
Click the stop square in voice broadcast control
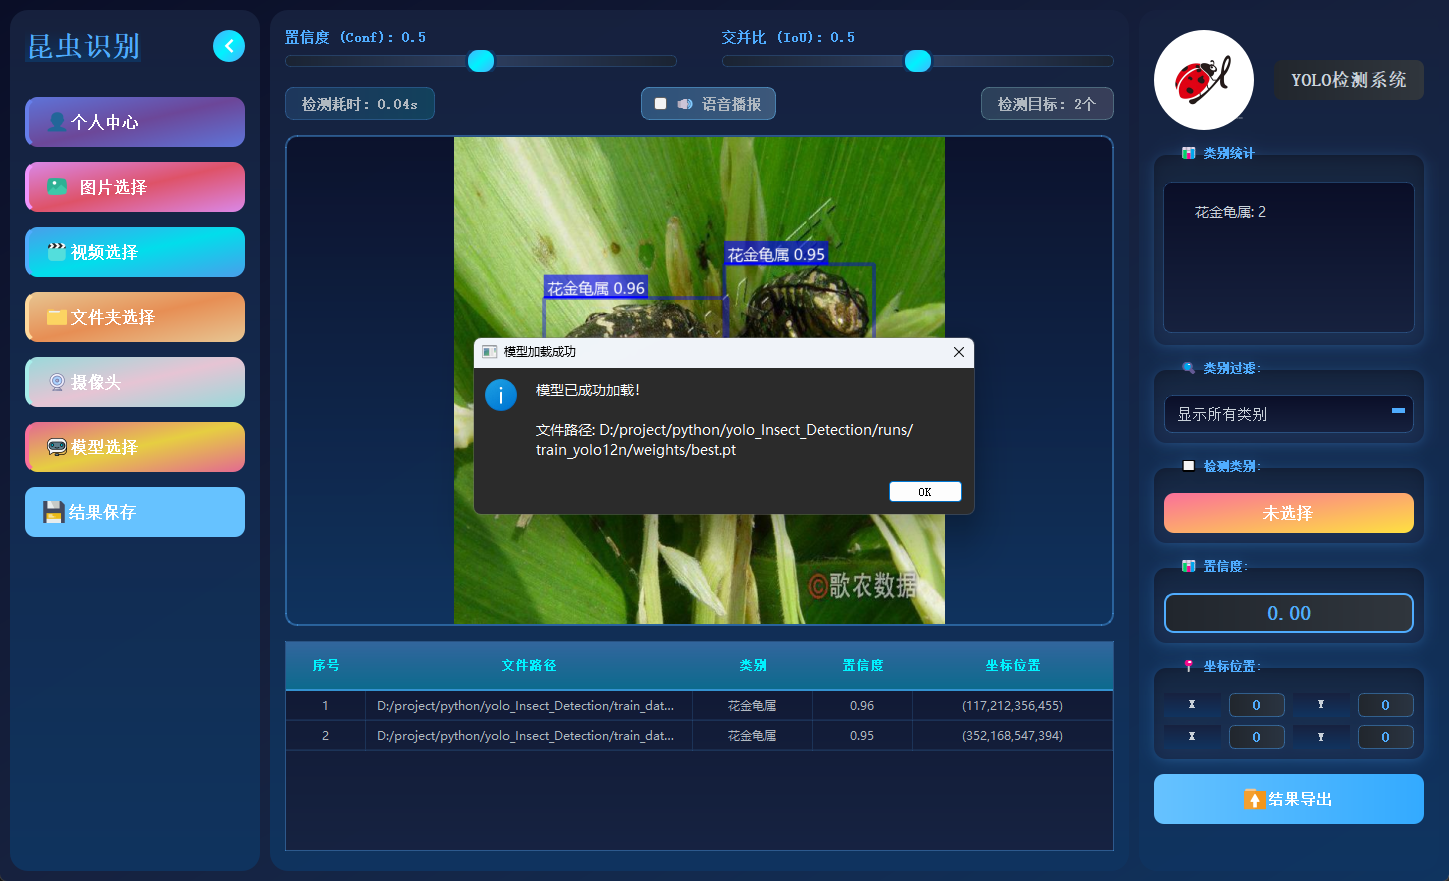(659, 103)
